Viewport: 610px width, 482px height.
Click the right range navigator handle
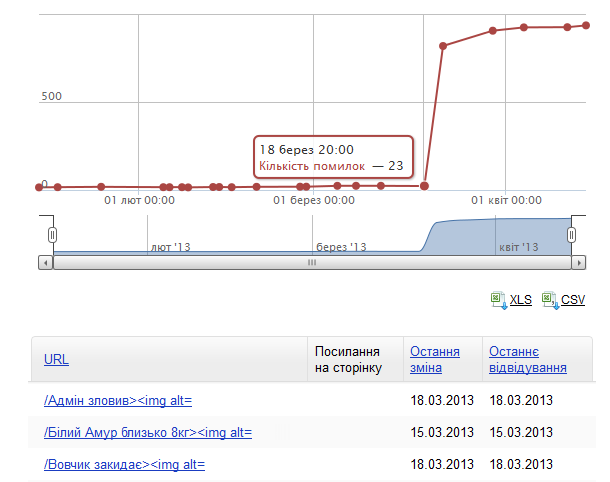point(572,235)
